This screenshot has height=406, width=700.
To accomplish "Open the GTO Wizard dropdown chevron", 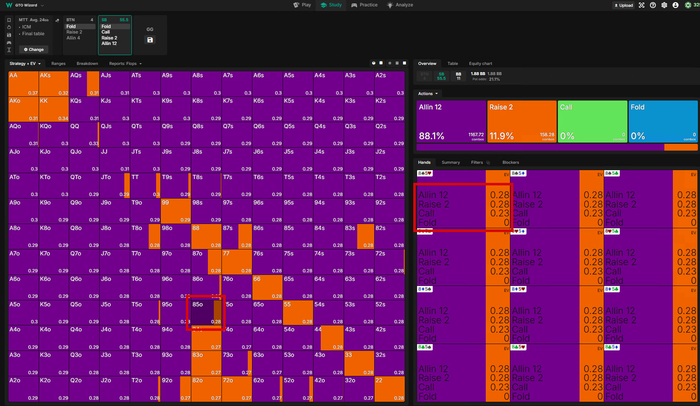I will click(x=42, y=5).
